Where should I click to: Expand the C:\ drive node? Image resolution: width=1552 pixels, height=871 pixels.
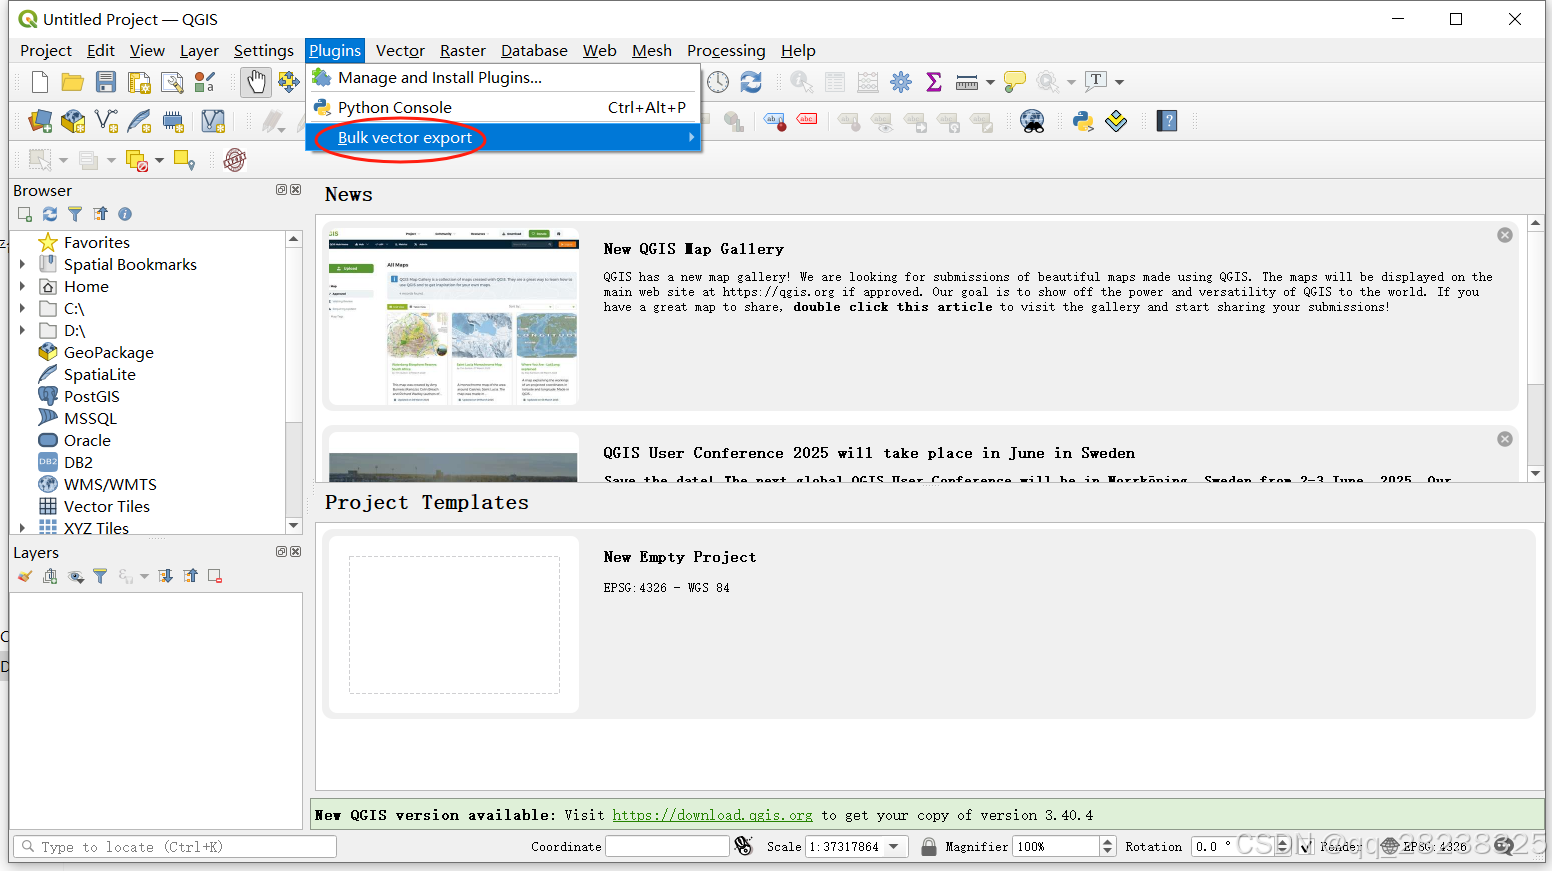coord(22,308)
